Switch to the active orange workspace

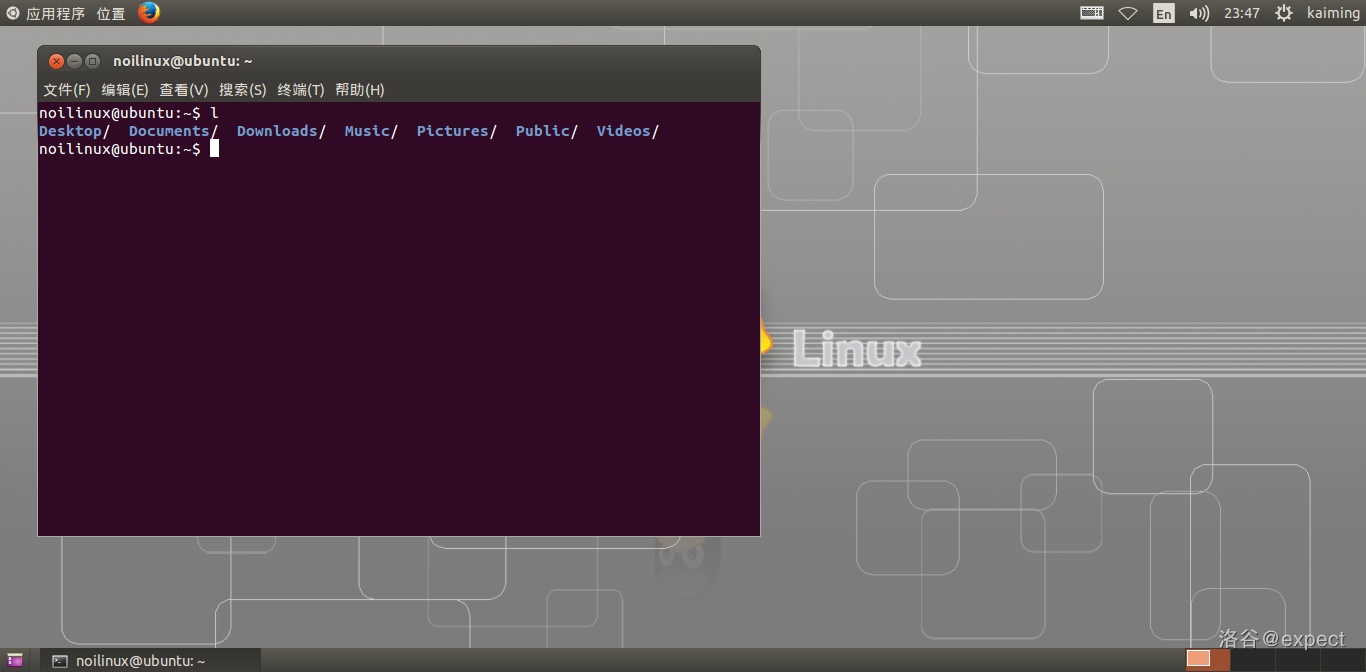click(1198, 659)
